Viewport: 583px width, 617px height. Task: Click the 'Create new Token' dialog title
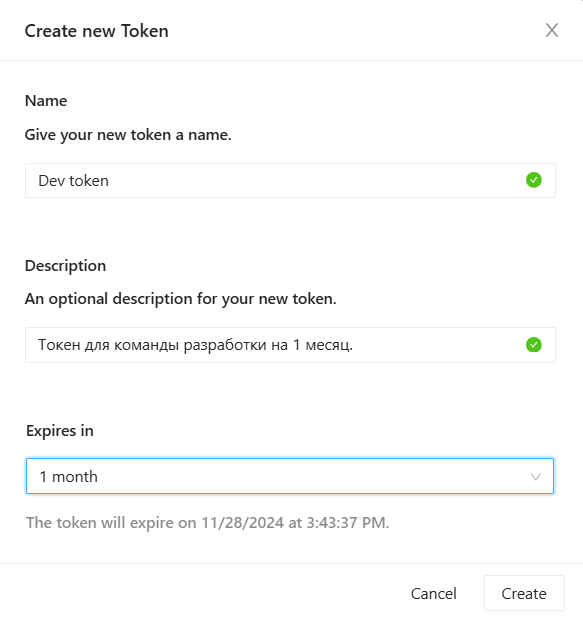(96, 31)
